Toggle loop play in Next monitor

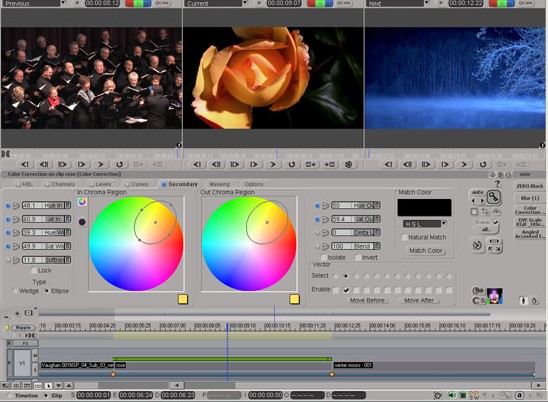(483, 164)
